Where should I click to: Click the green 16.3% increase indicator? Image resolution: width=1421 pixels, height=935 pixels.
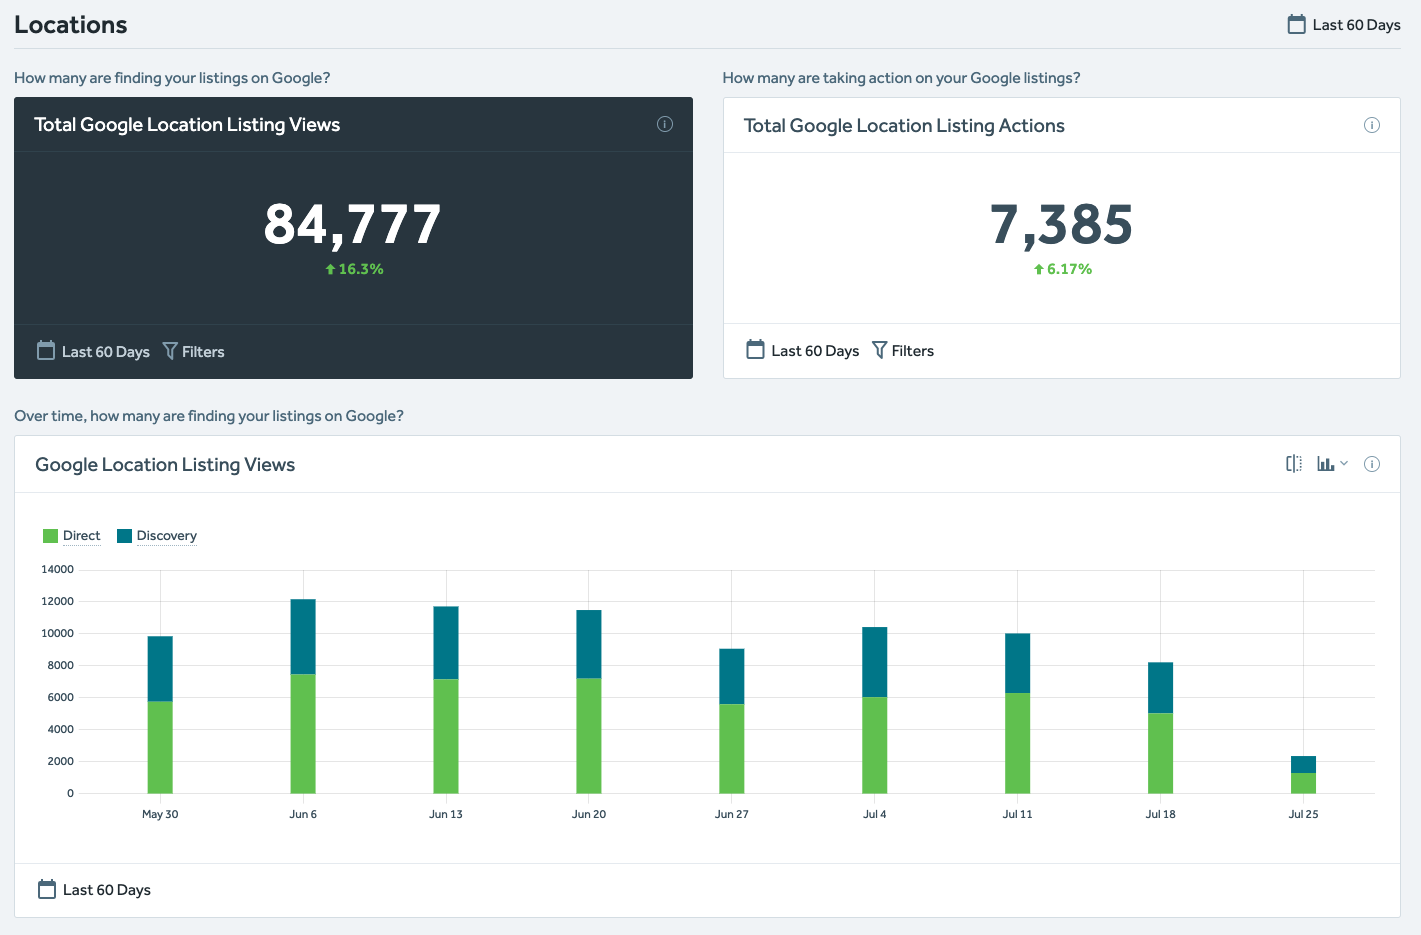tap(354, 268)
